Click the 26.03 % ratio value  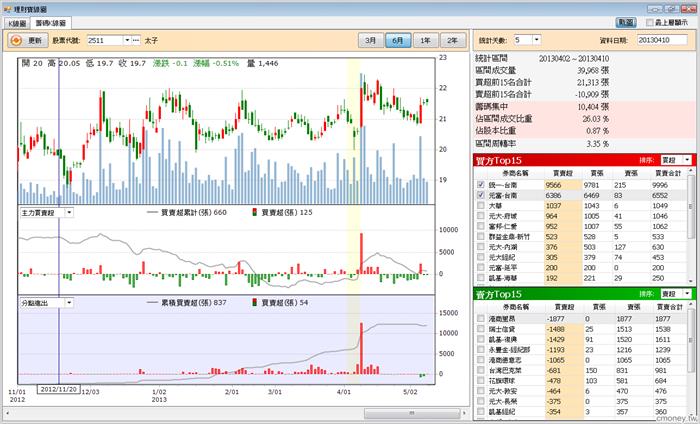pos(596,119)
